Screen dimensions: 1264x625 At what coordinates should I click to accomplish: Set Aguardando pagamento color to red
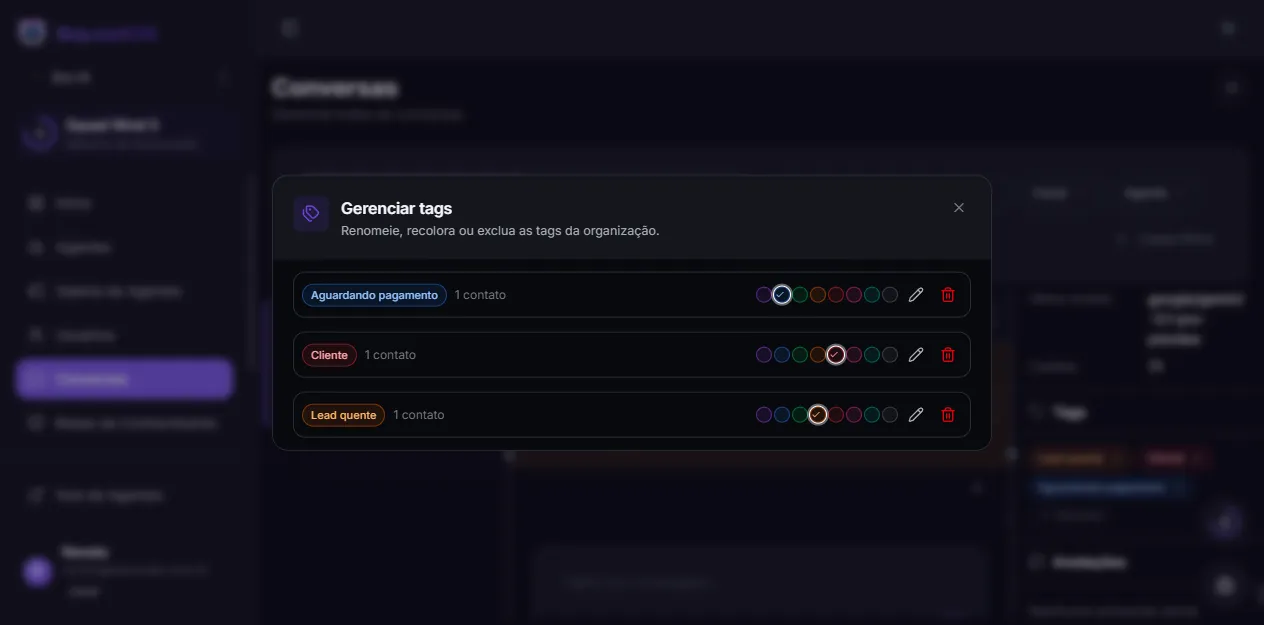point(836,295)
